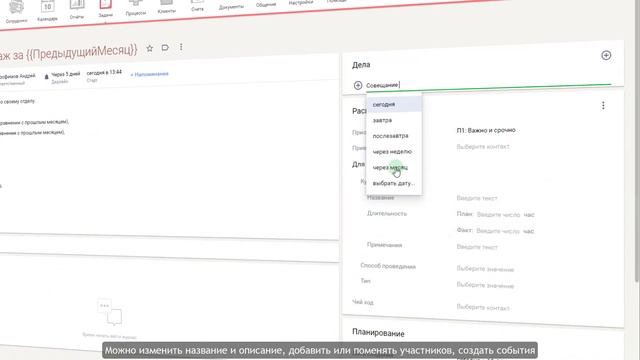Click the 'Введите текст' field for Название
Screen dimensions: 640x360
click(477, 198)
